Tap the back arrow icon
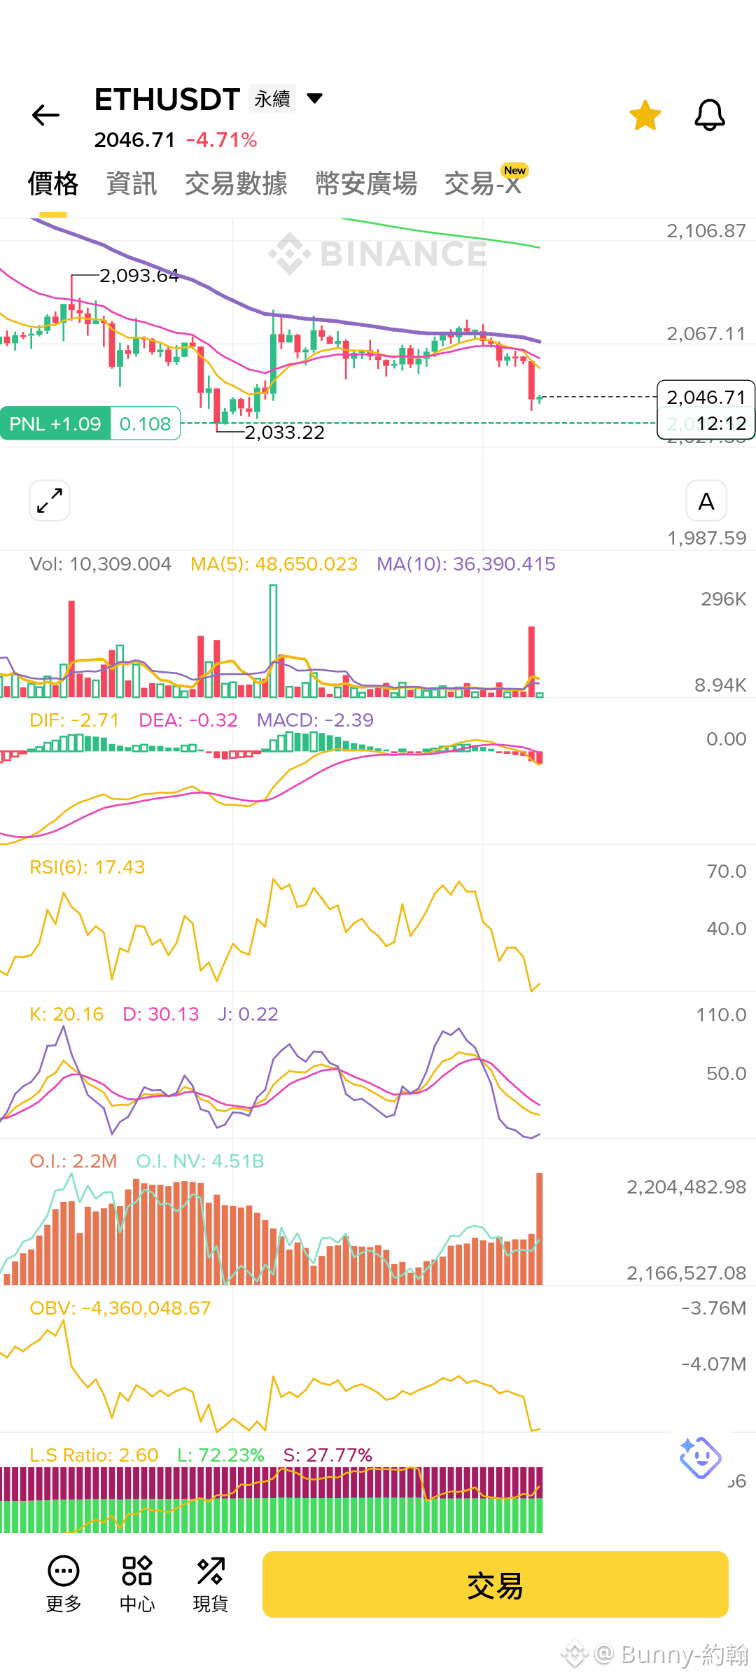This screenshot has width=756, height=1680. (x=46, y=116)
